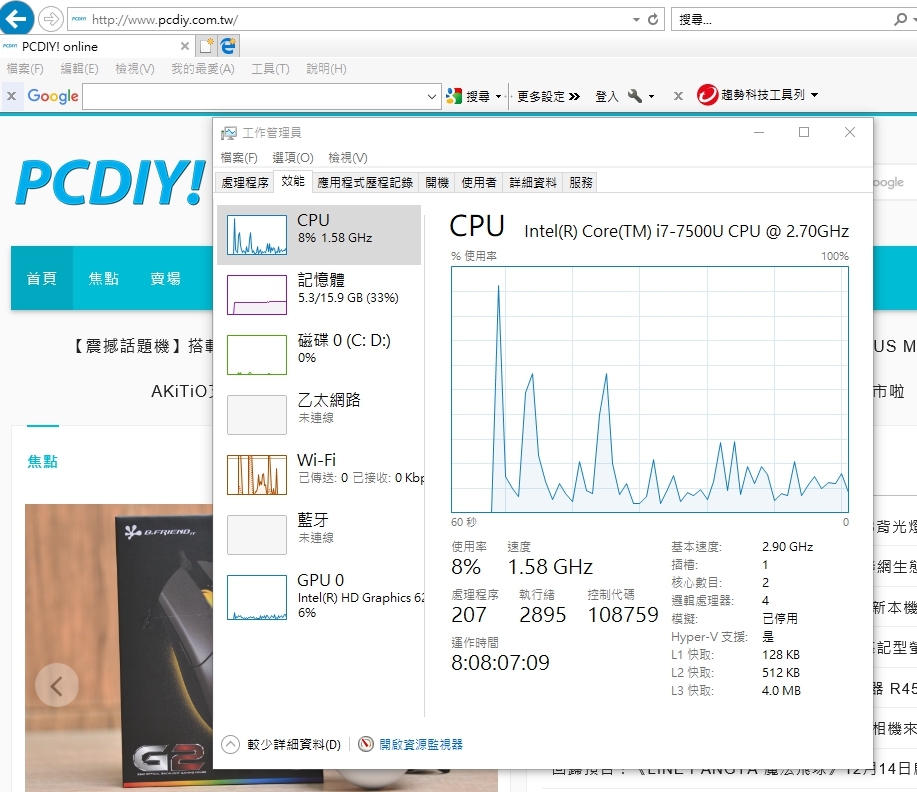Switch to the 服務 tab
This screenshot has height=792, width=917.
(580, 182)
